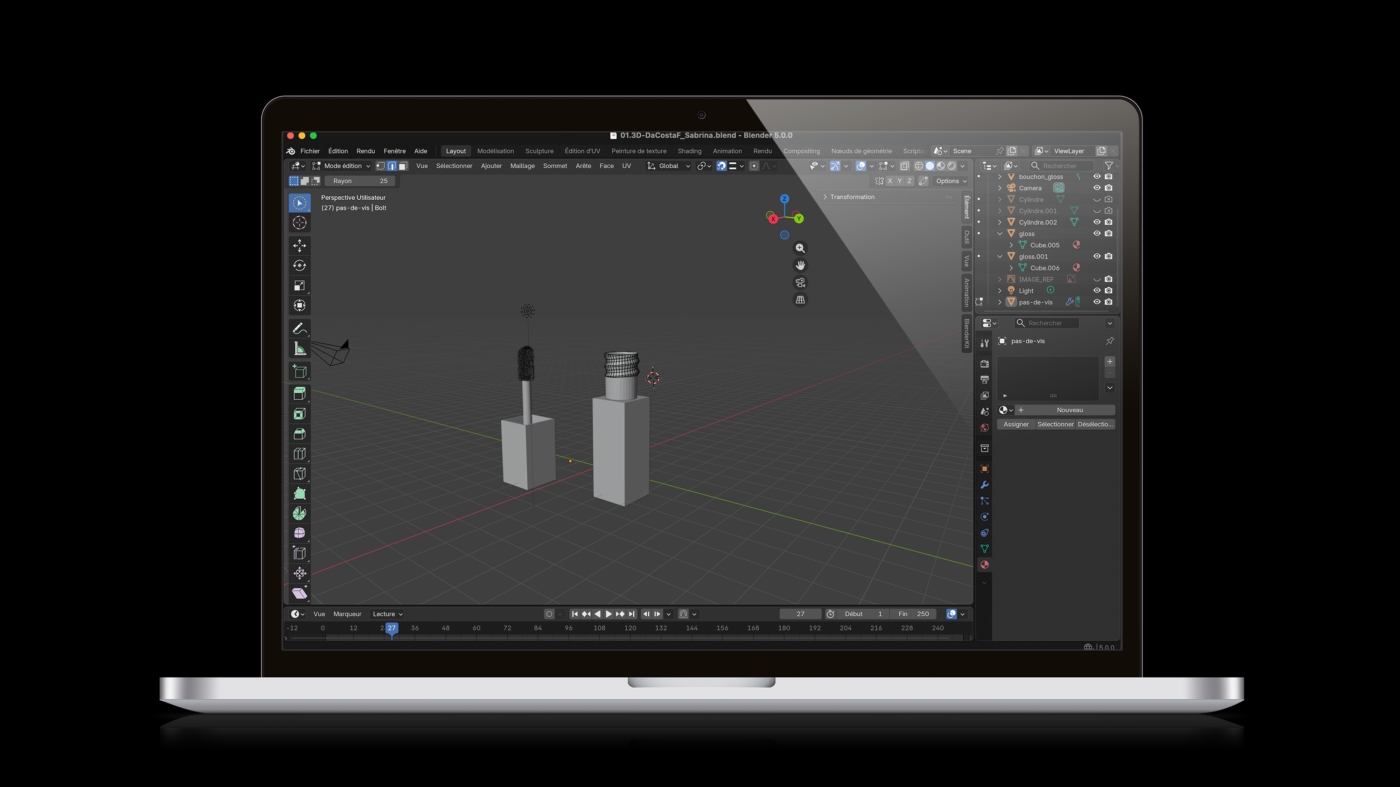The width and height of the screenshot is (1400, 787).
Task: Select the Measure tool
Action: pyautogui.click(x=299, y=348)
